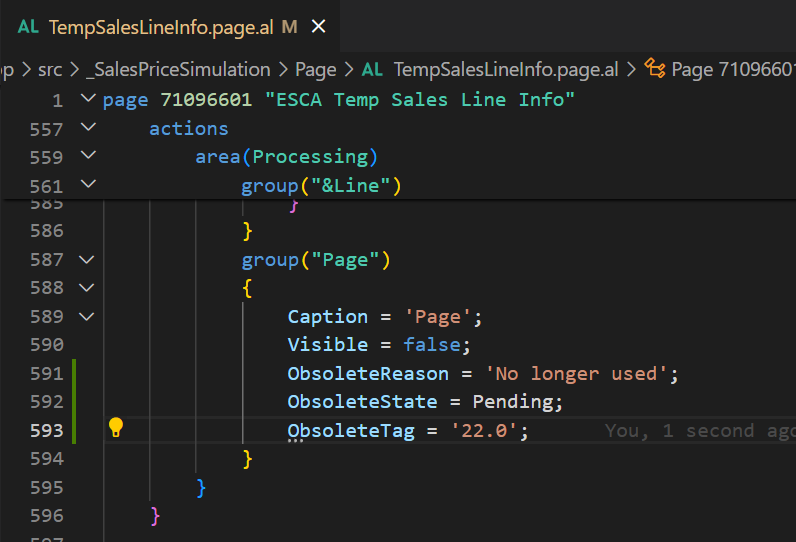Click the ObsoleteReason property name

[368, 374]
